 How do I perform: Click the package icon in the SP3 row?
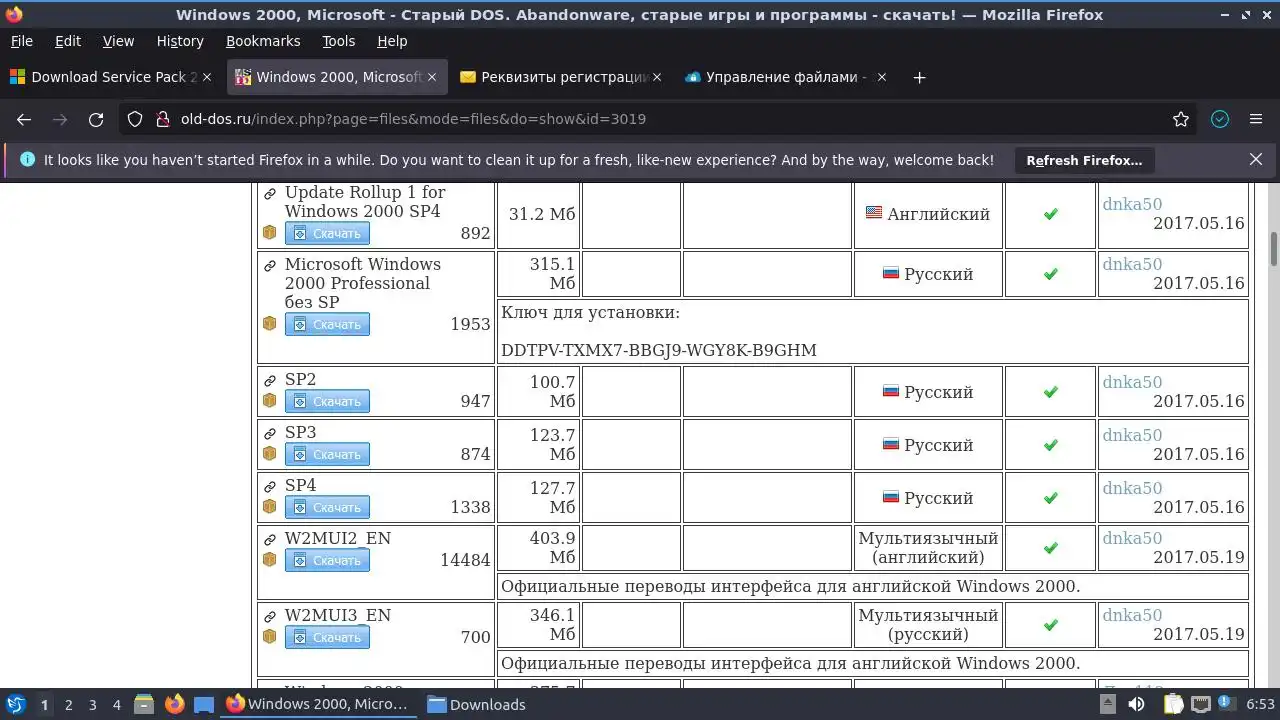(269, 453)
